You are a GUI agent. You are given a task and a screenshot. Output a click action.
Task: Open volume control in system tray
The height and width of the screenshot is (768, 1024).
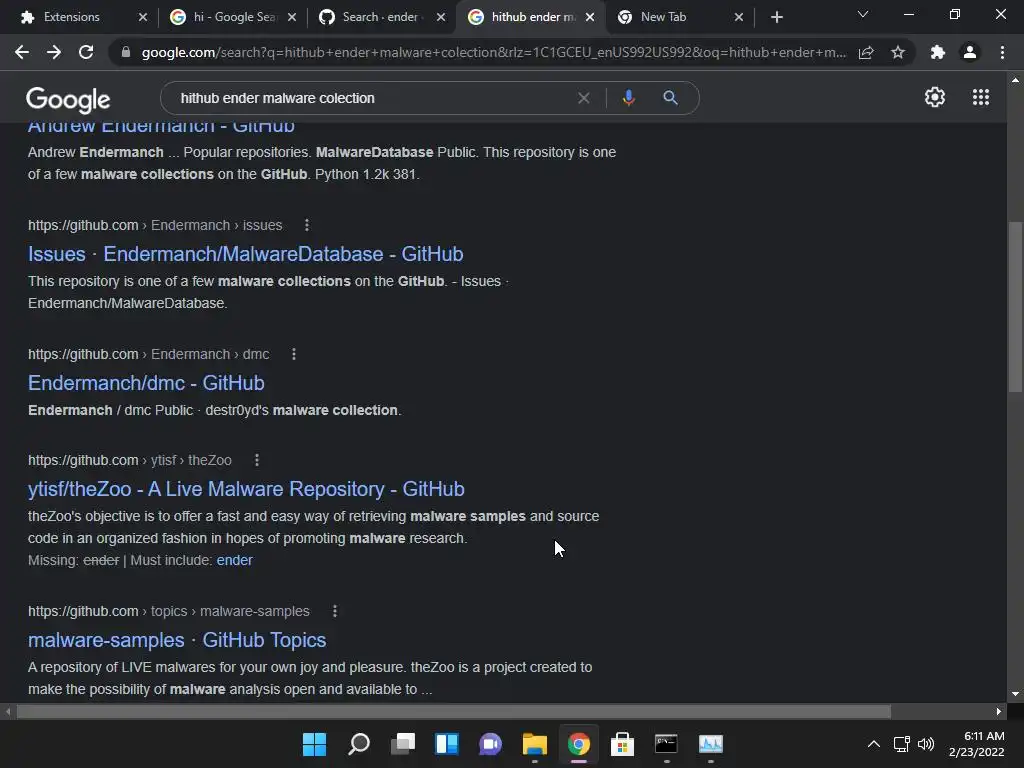(926, 744)
